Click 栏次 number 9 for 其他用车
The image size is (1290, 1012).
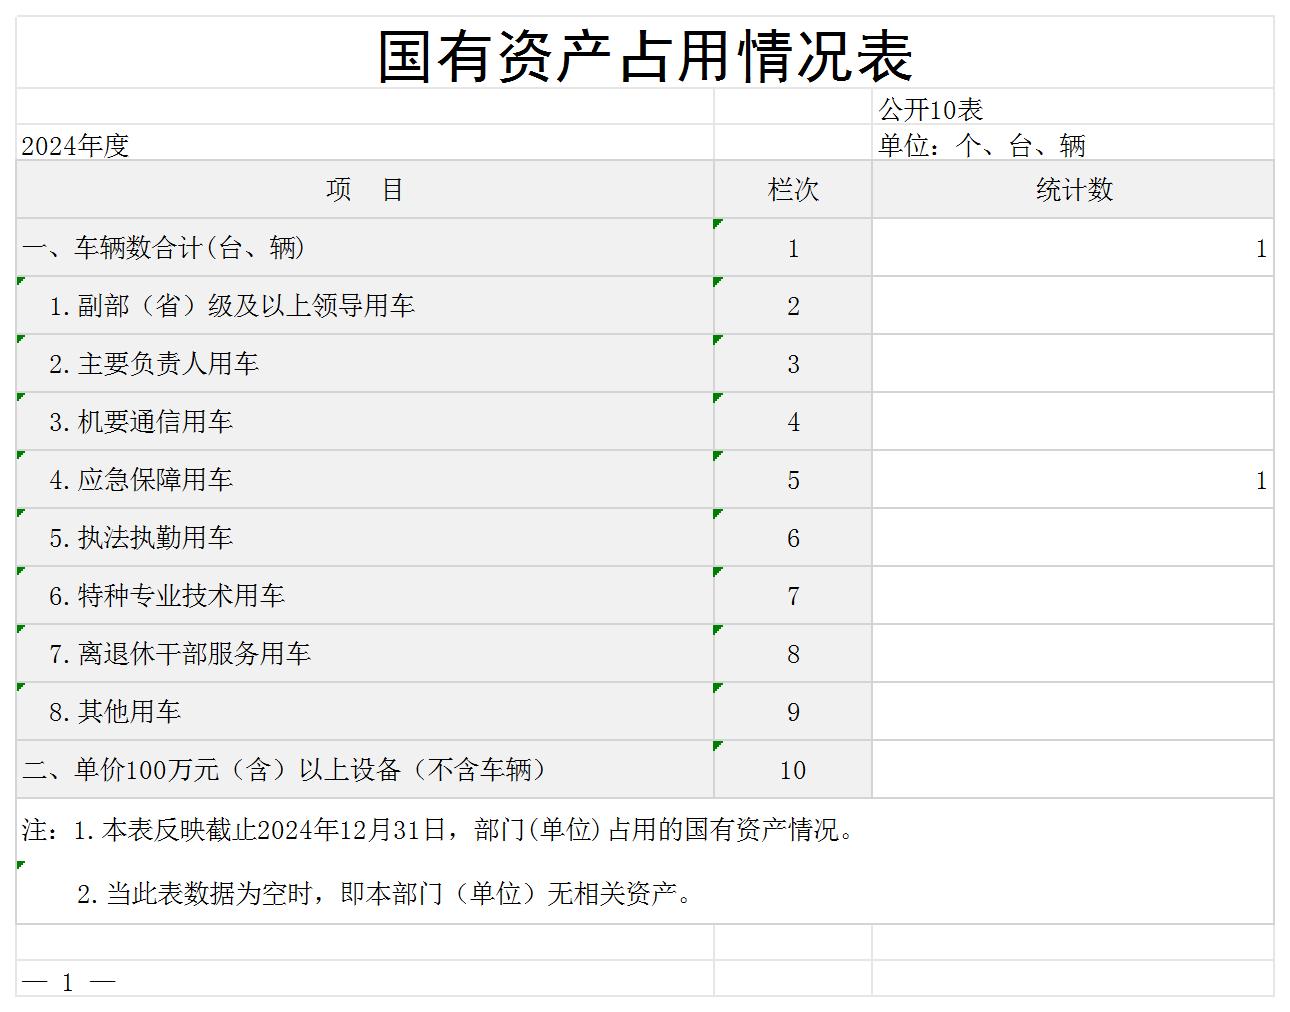[x=793, y=712]
